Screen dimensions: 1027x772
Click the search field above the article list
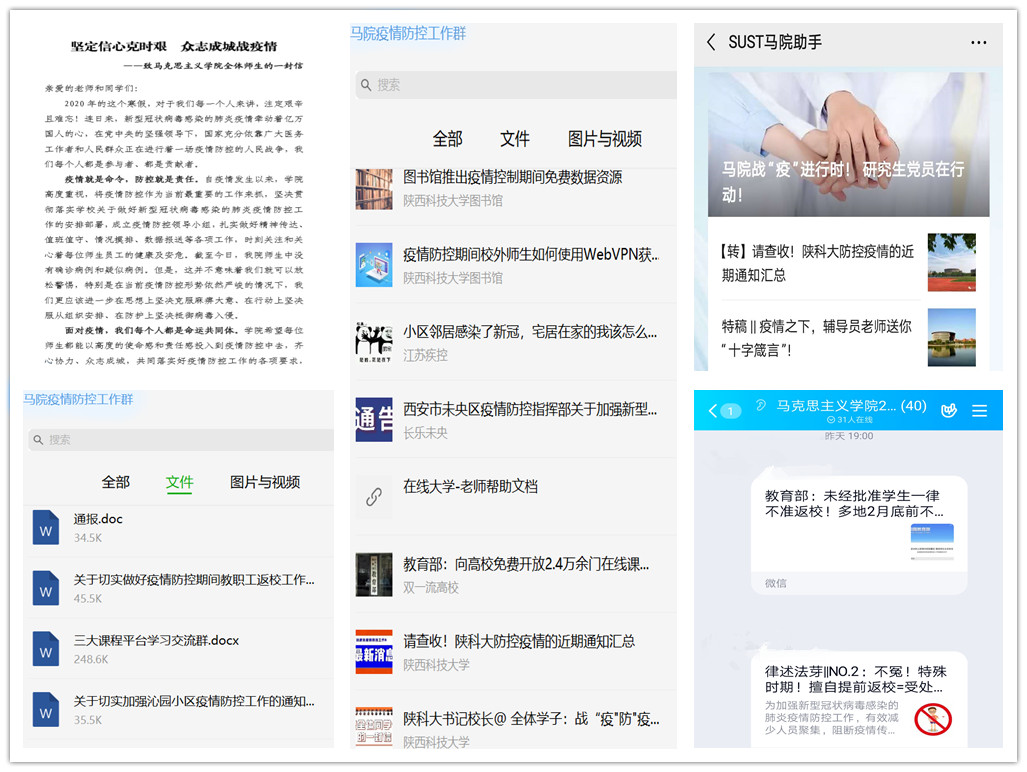[515, 85]
